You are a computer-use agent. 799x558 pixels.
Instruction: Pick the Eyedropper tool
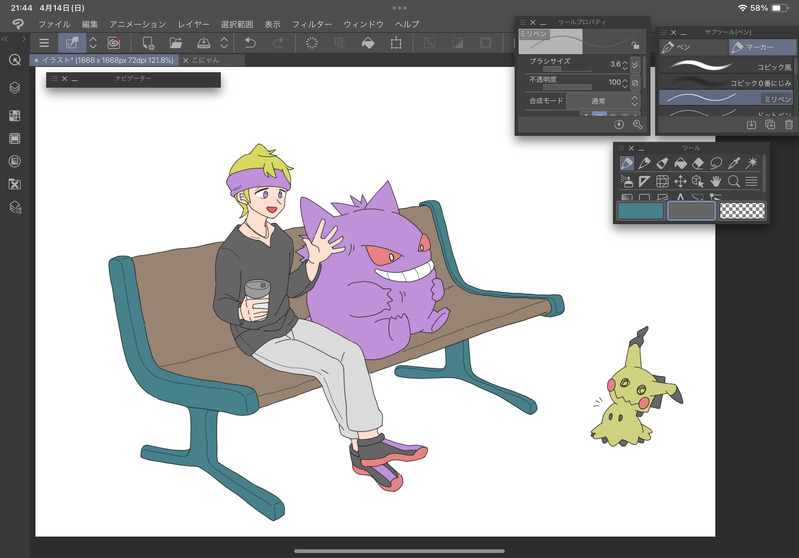tap(734, 163)
